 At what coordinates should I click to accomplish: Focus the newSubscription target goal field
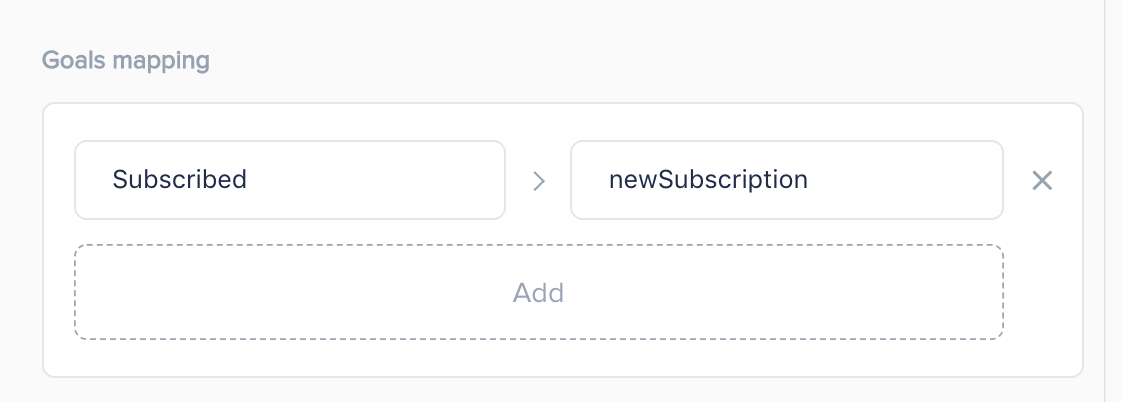[x=786, y=180]
